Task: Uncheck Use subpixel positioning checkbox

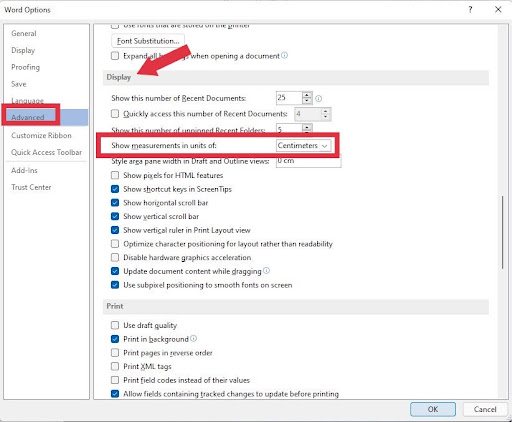Action: click(115, 285)
